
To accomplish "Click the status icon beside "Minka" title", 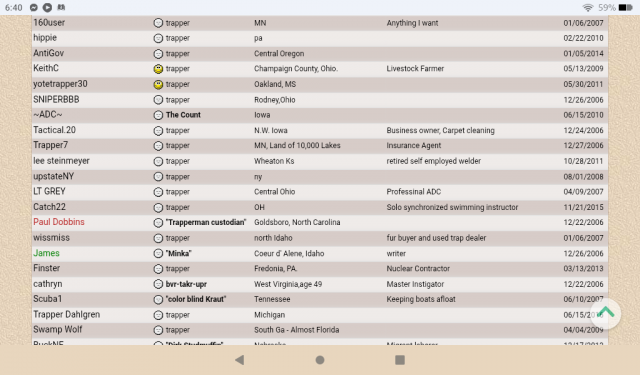I will 158,253.
